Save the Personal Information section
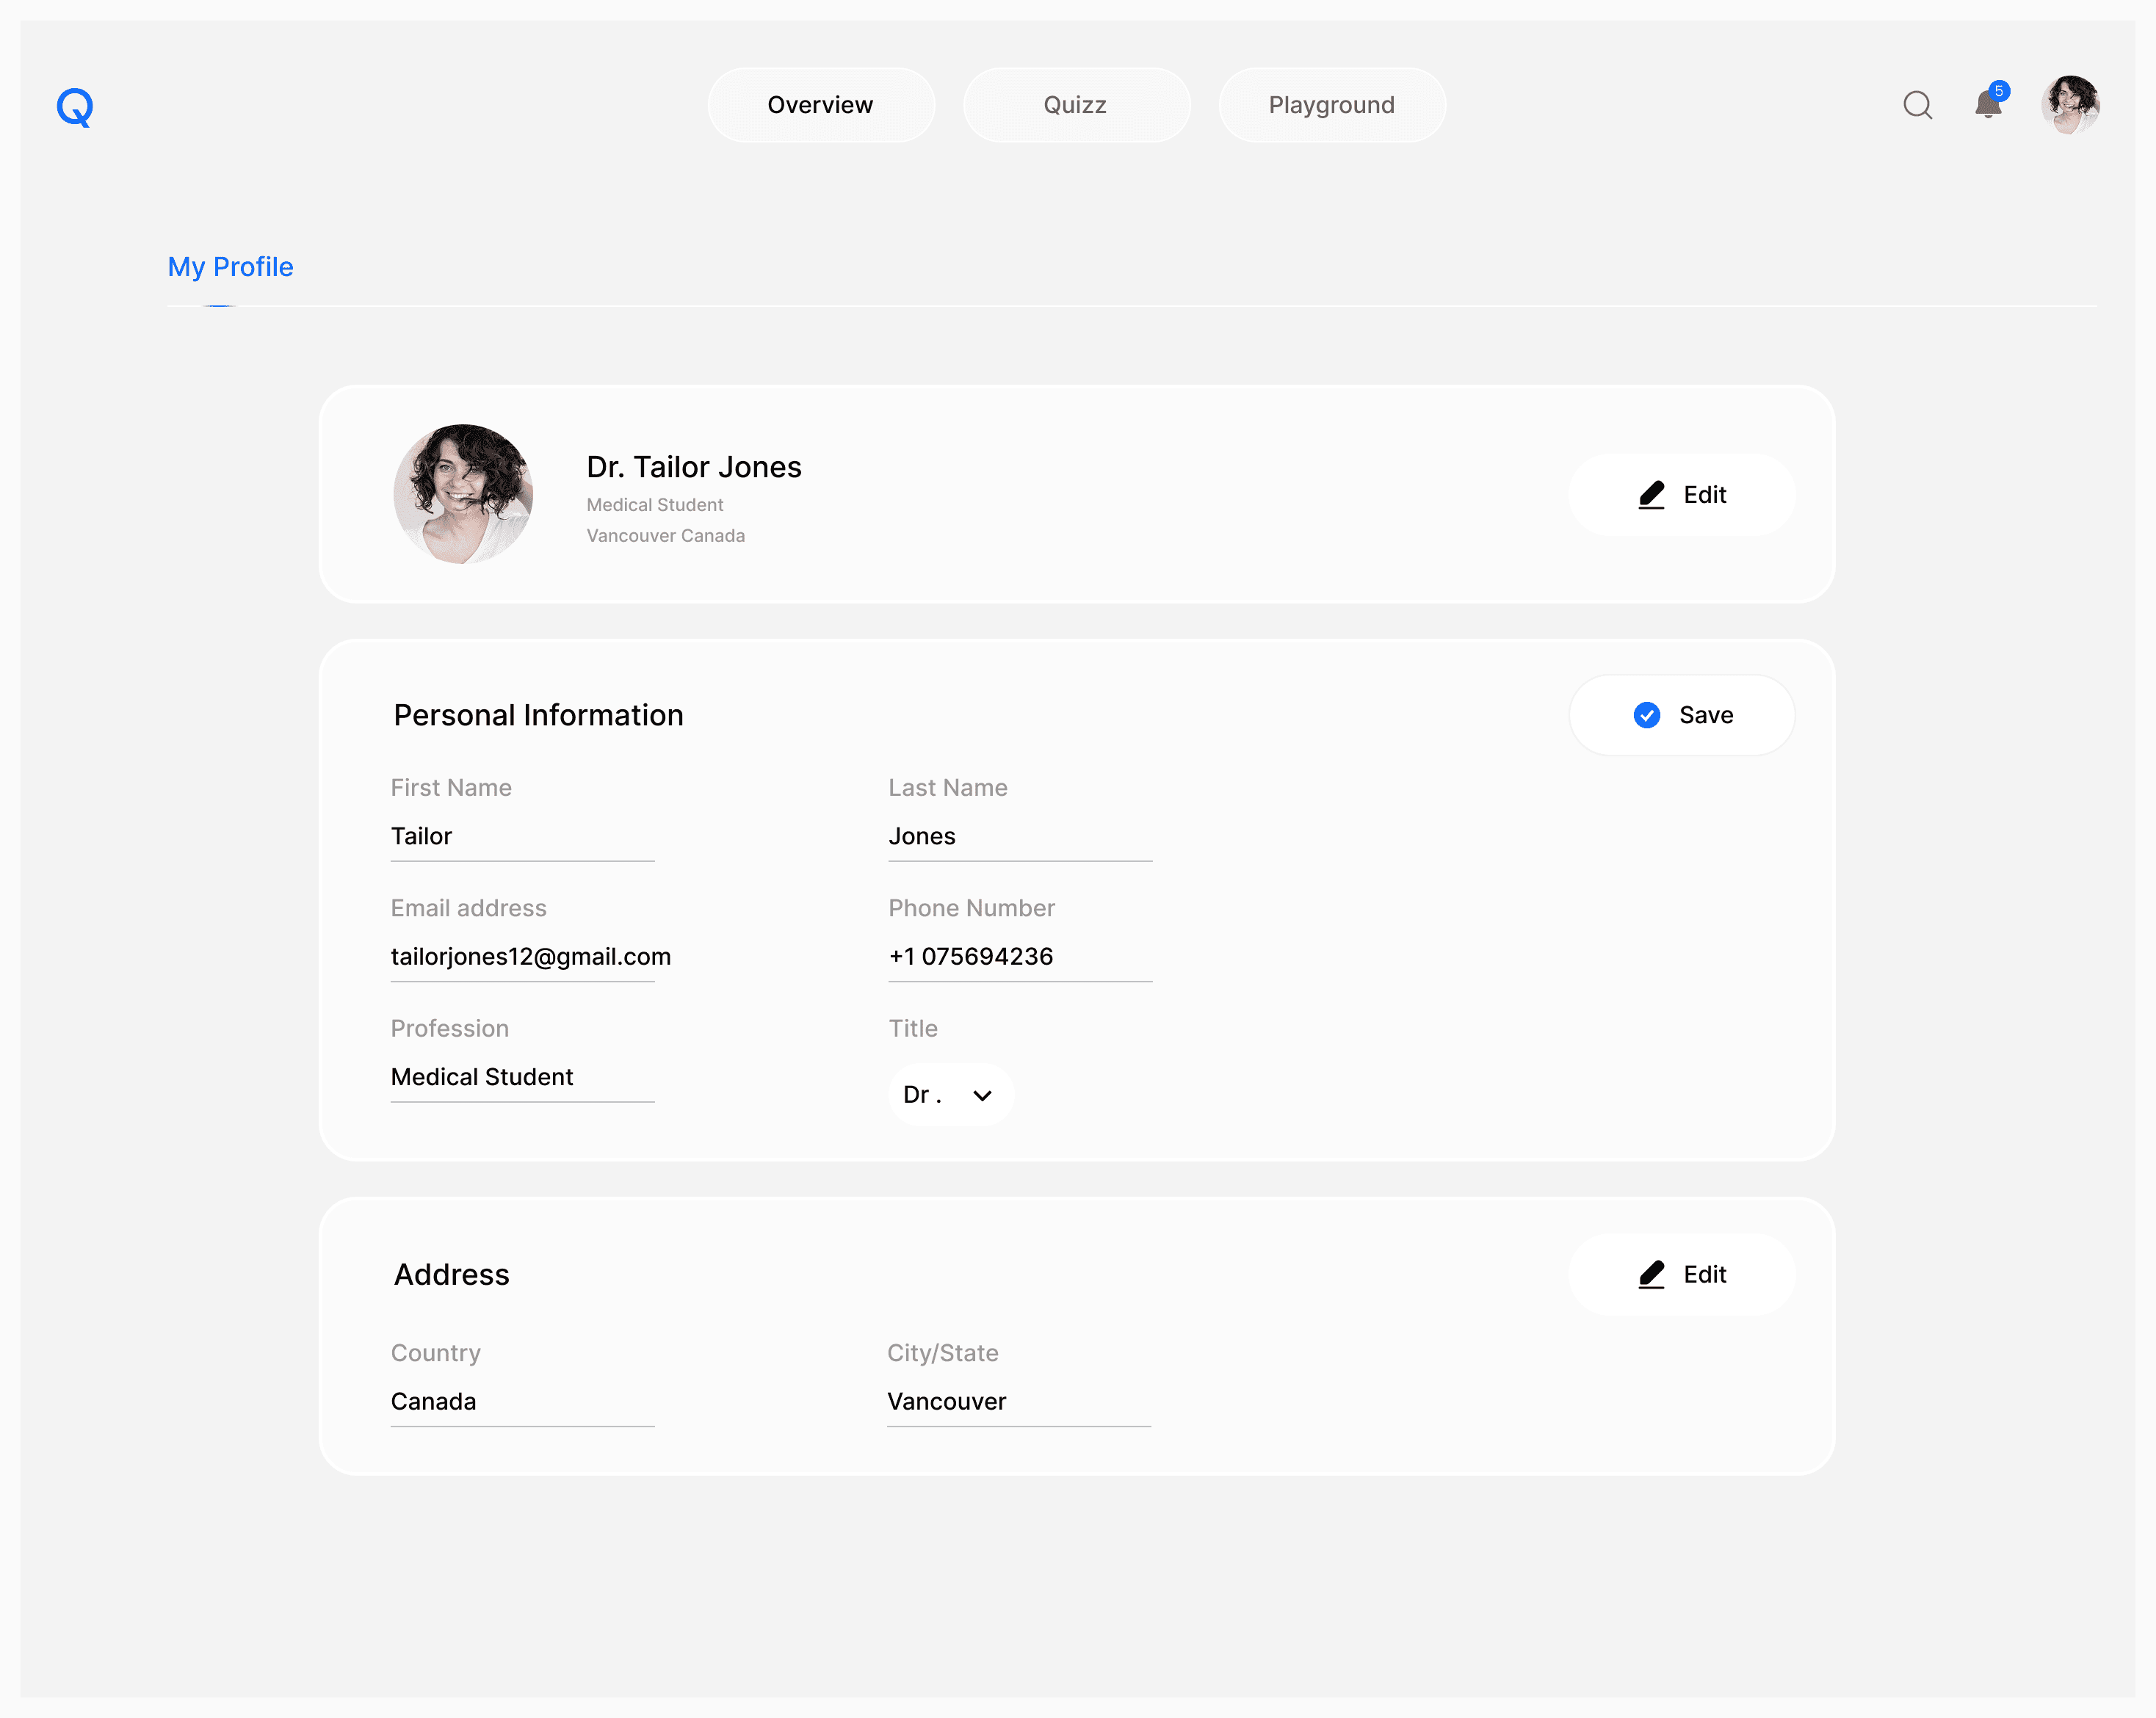The width and height of the screenshot is (2156, 1718). coord(1682,715)
